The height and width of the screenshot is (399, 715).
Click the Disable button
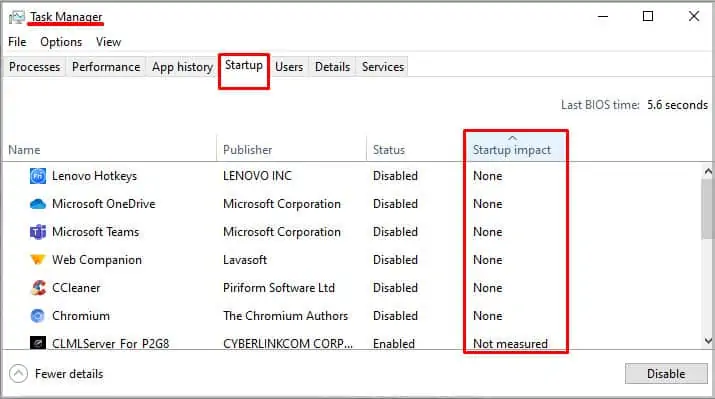tap(666, 374)
